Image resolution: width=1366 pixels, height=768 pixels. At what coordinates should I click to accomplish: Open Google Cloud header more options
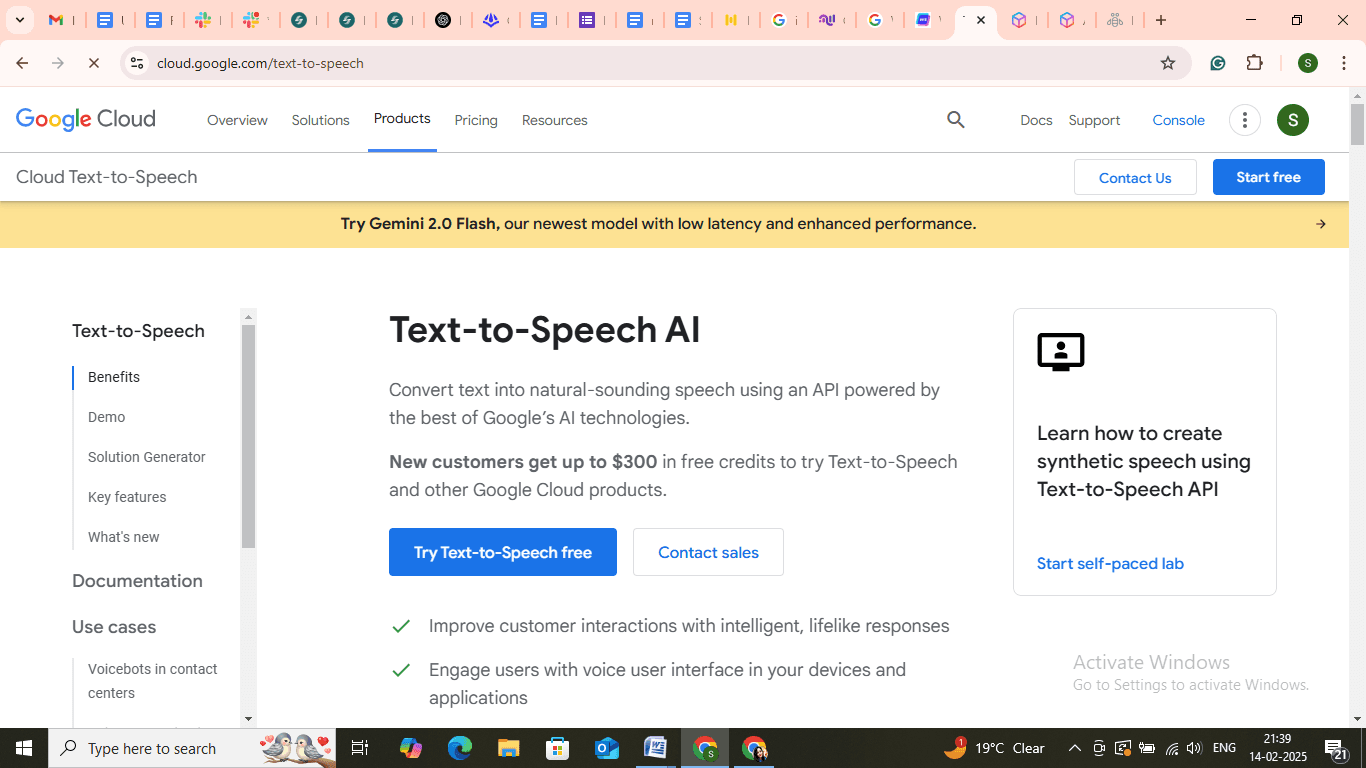click(1245, 120)
